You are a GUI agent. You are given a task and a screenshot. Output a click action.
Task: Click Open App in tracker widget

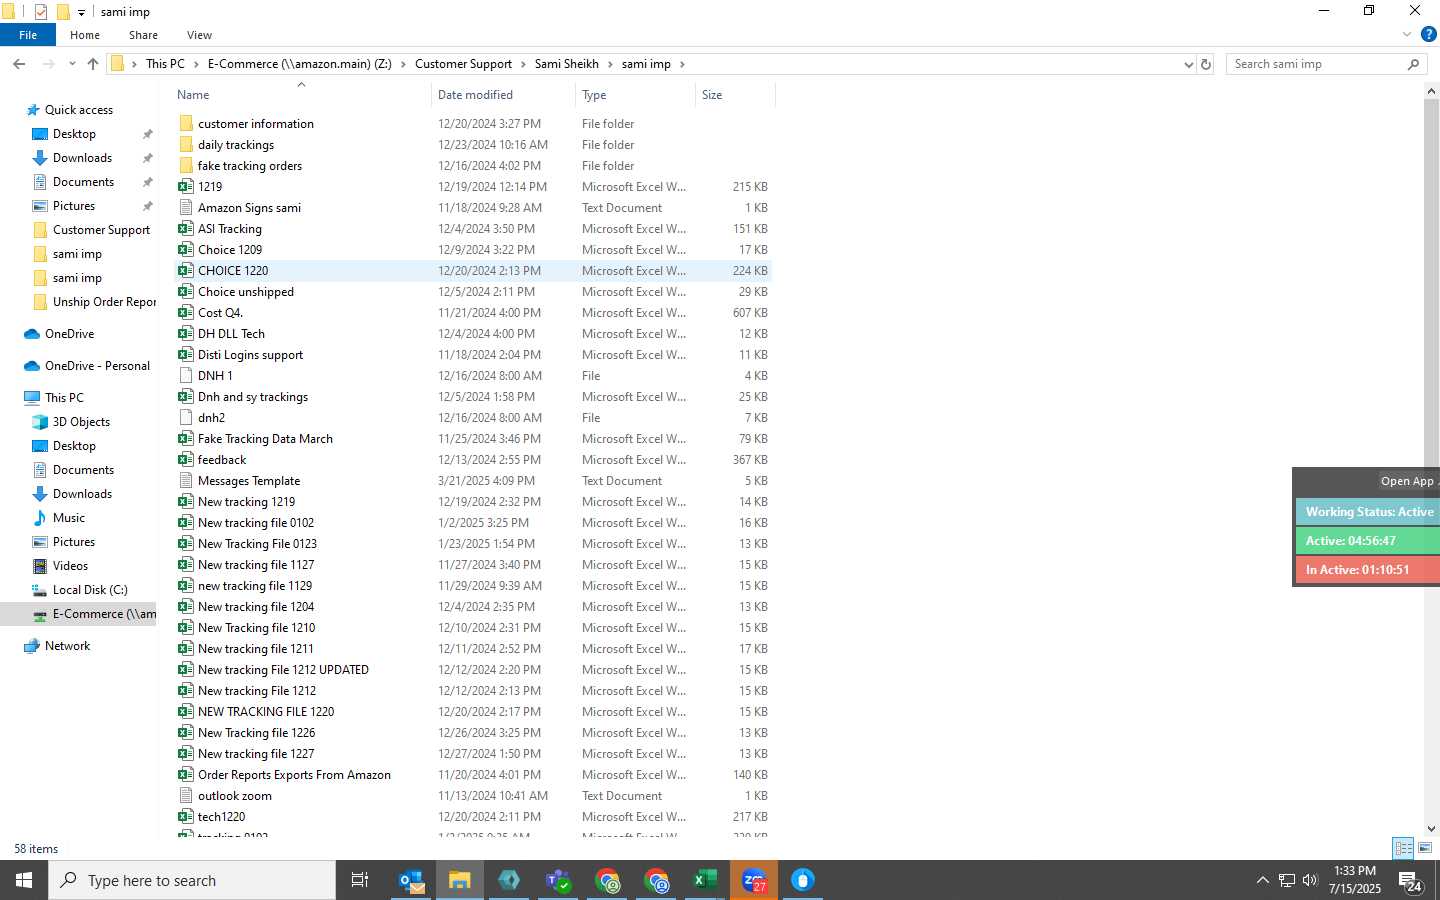(x=1407, y=481)
